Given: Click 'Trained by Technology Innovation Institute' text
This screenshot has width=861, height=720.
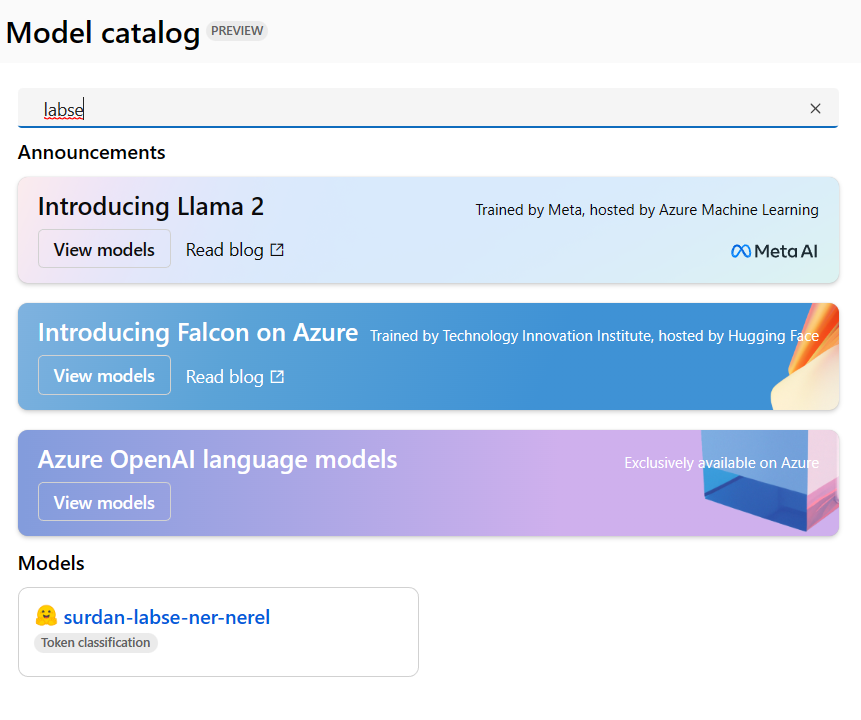Looking at the screenshot, I should pyautogui.click(x=511, y=336).
